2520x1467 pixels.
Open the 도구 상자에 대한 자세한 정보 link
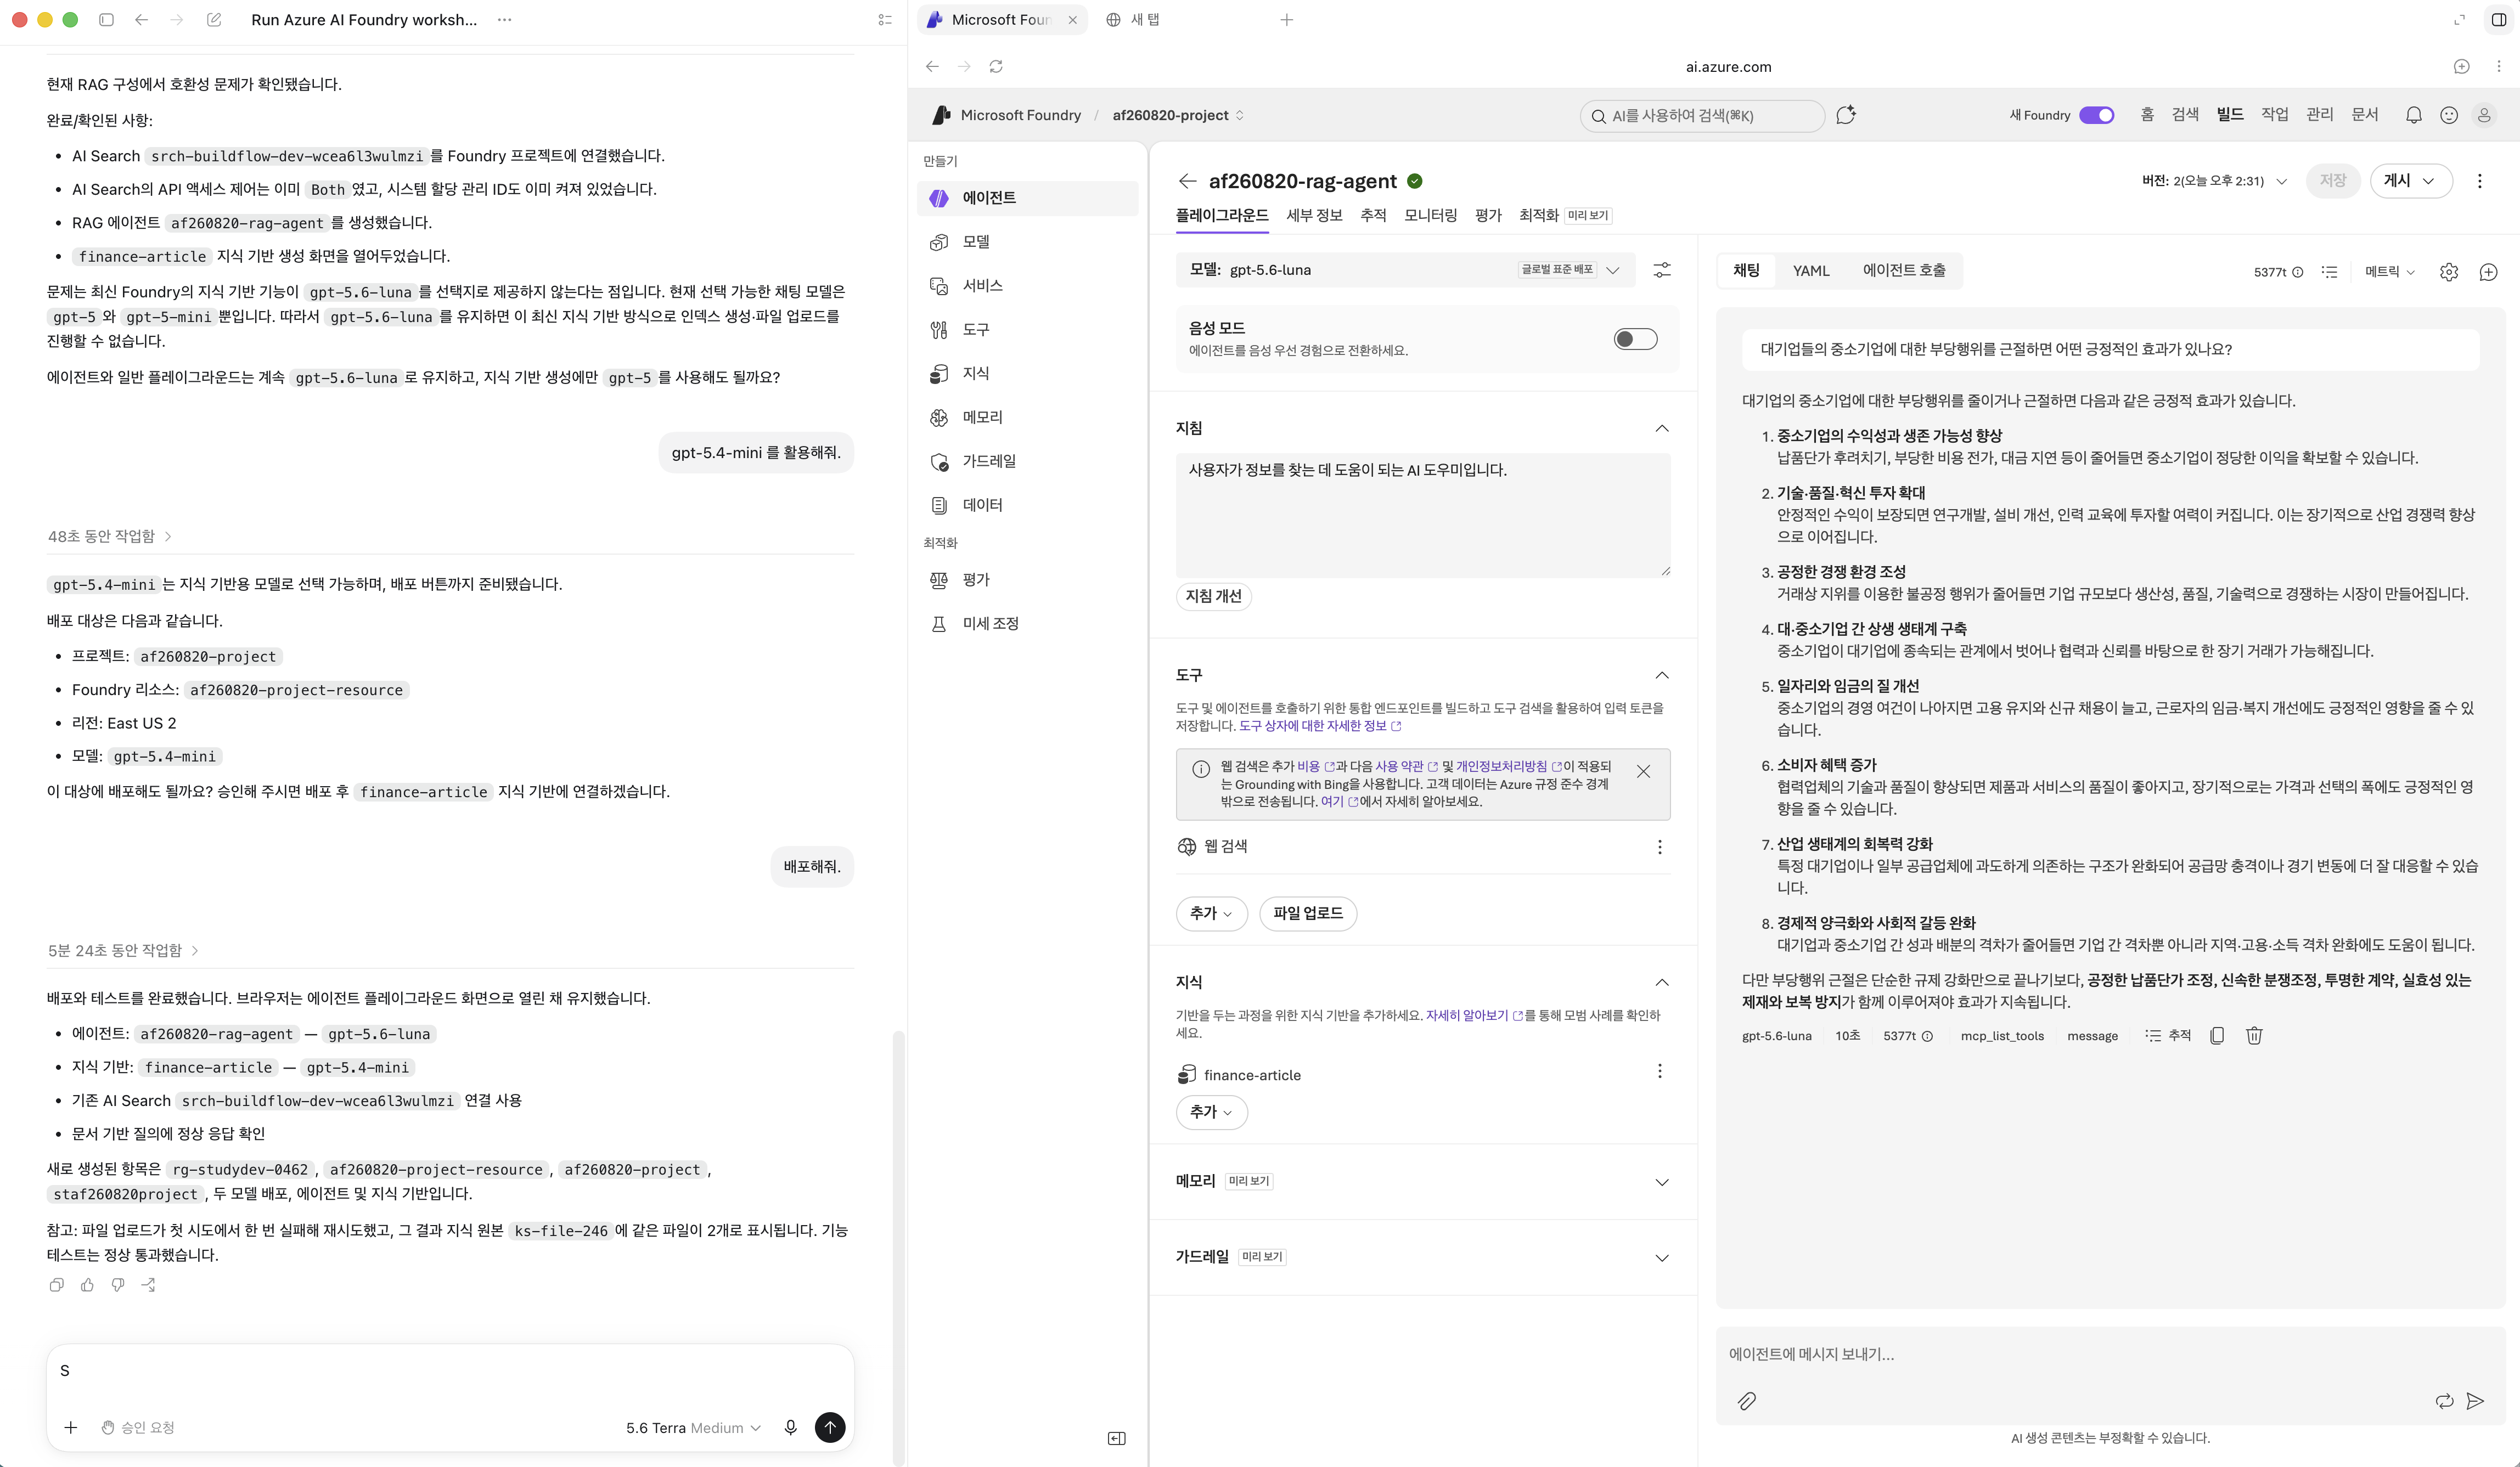1320,727
